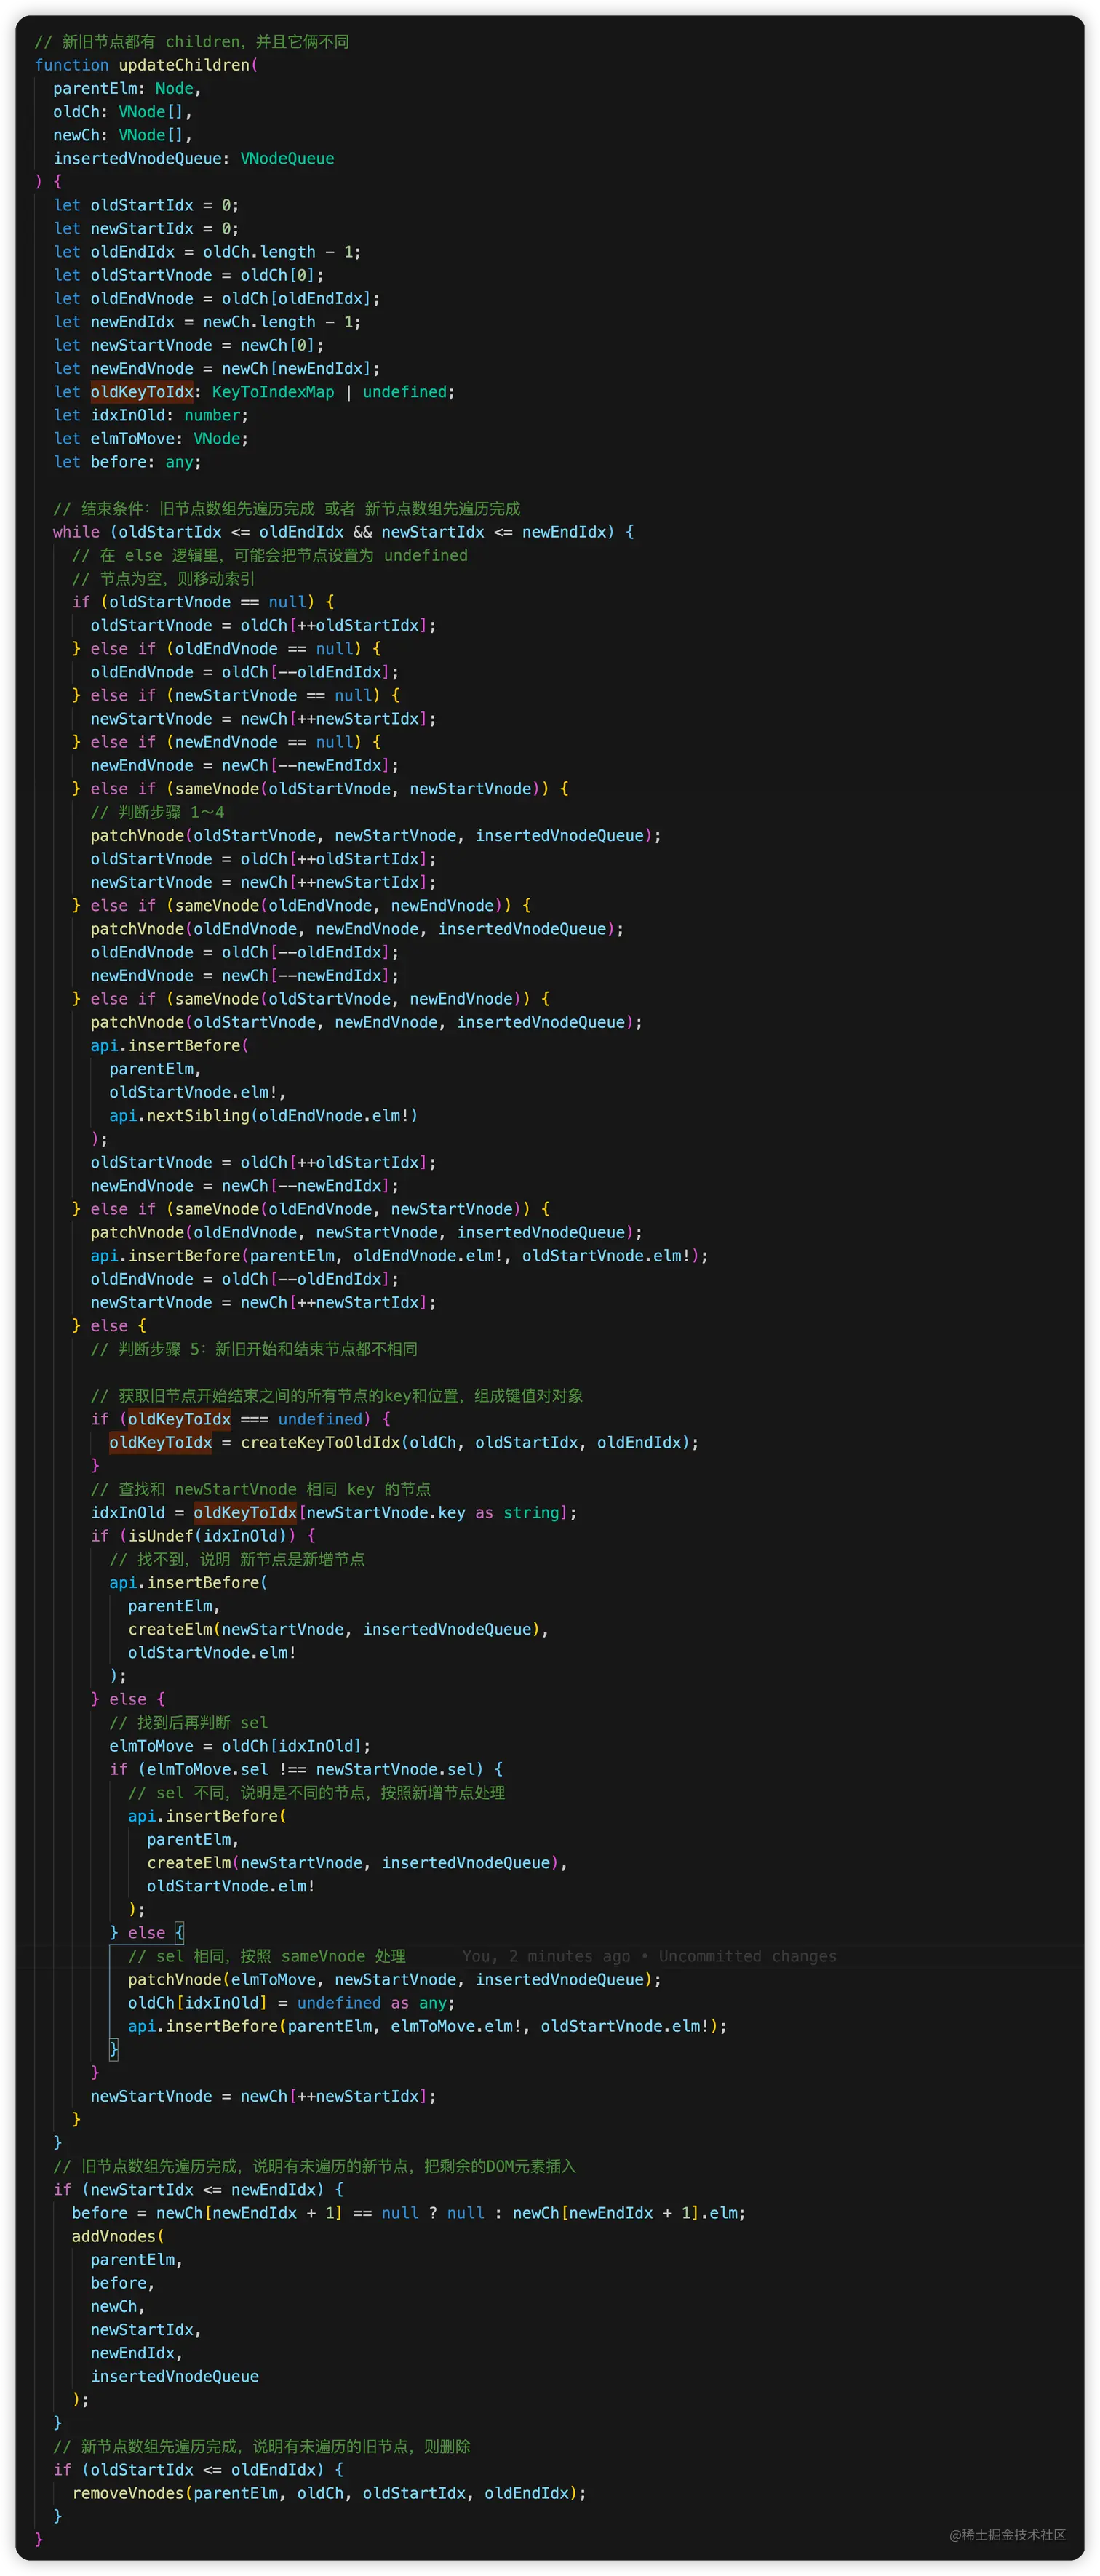Click the 'createKeyToOldIdx(oldCh, oldStartIdx, oldEndIdx)' call
Image resolution: width=1100 pixels, height=2576 pixels.
tap(465, 1442)
